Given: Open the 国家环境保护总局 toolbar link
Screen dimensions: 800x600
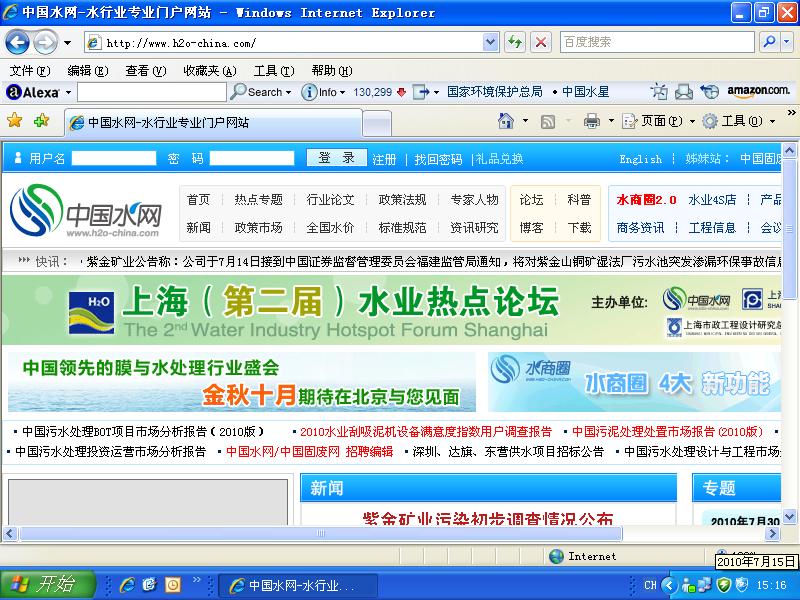Looking at the screenshot, I should pos(494,92).
